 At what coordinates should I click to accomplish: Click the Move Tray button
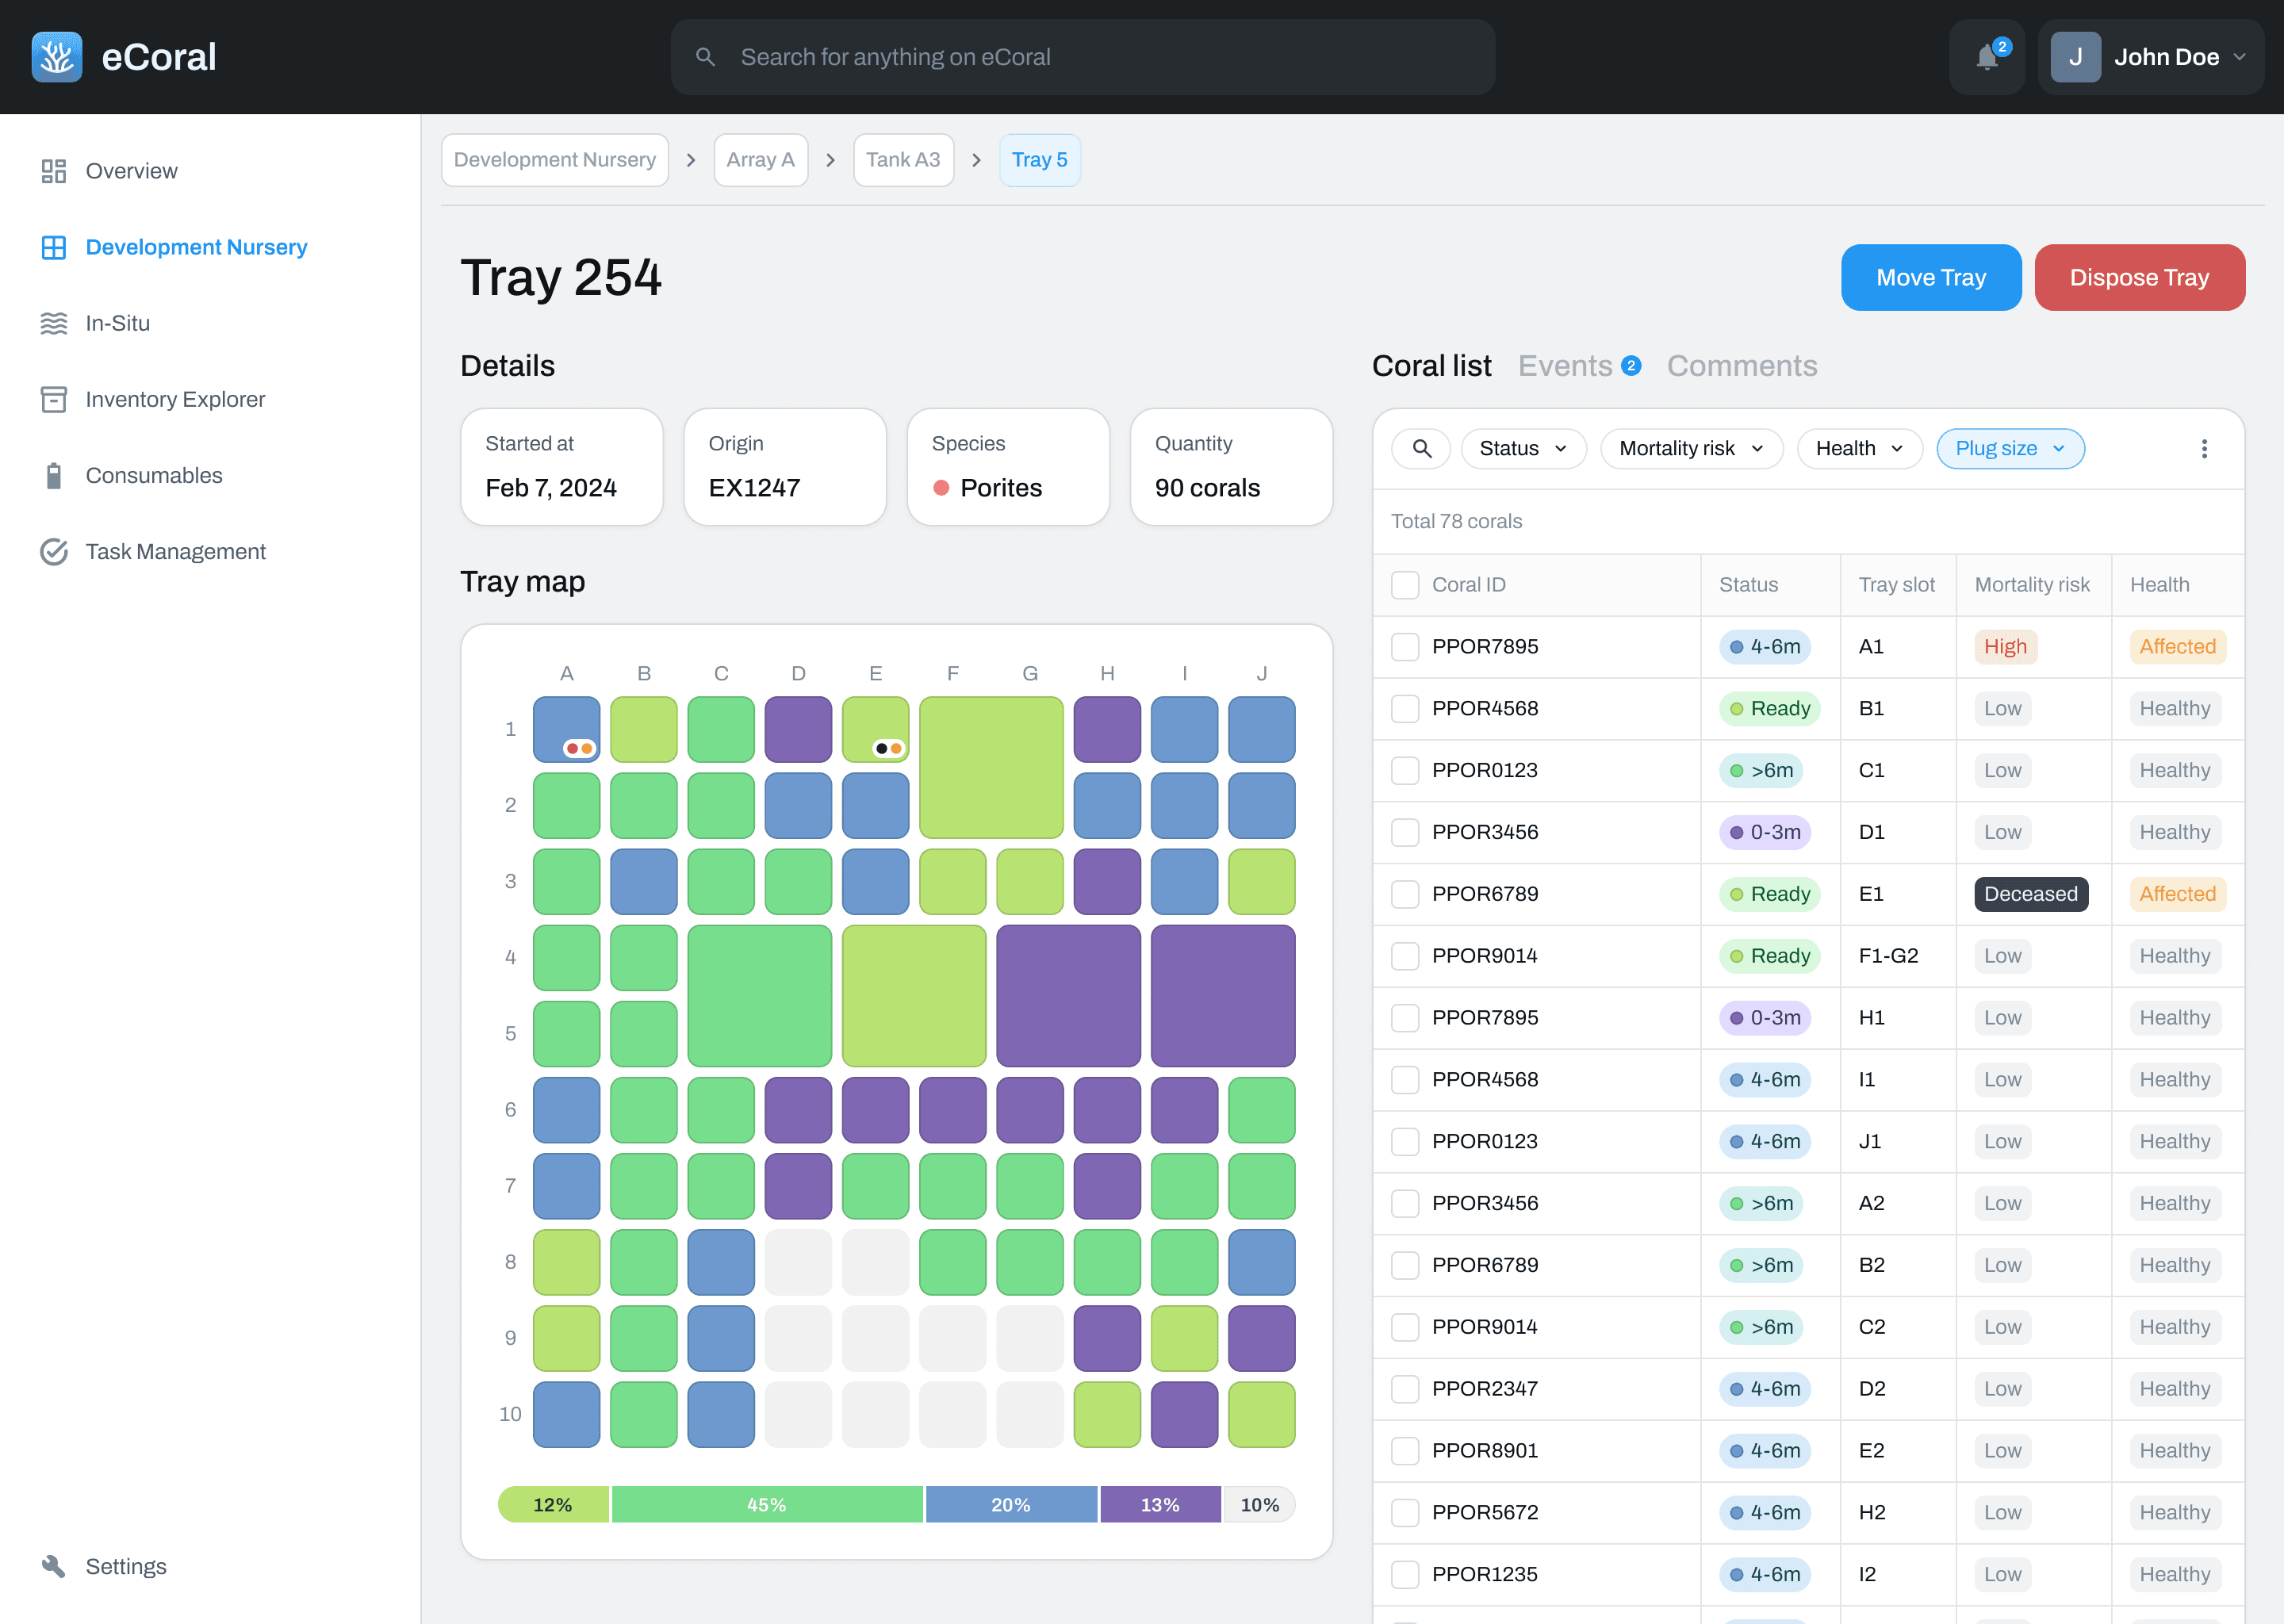[x=1930, y=277]
